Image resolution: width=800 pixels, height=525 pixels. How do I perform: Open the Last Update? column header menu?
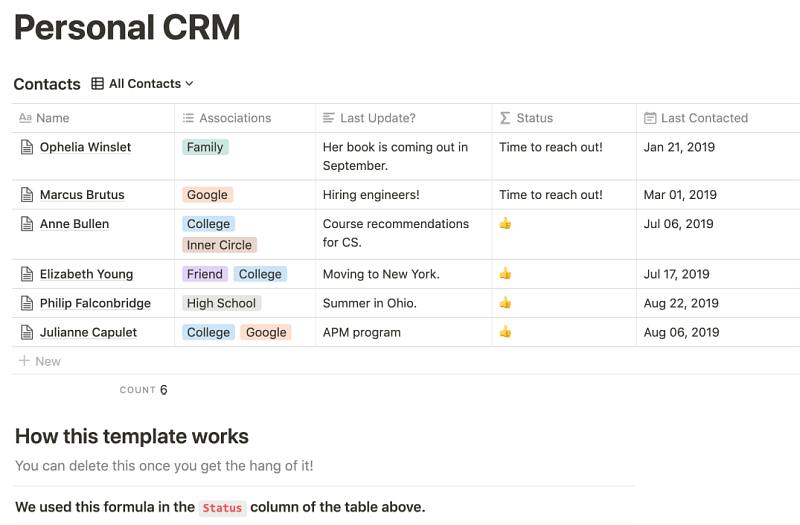pyautogui.click(x=377, y=118)
